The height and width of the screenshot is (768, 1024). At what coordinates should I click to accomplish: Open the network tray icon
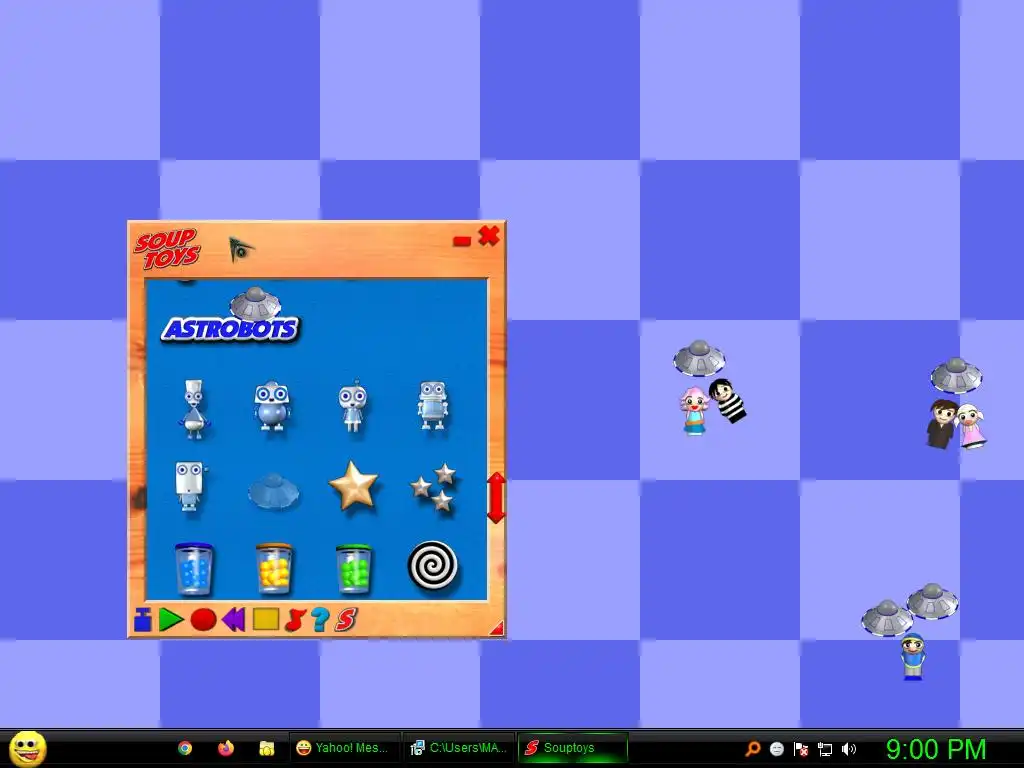pyautogui.click(x=825, y=748)
